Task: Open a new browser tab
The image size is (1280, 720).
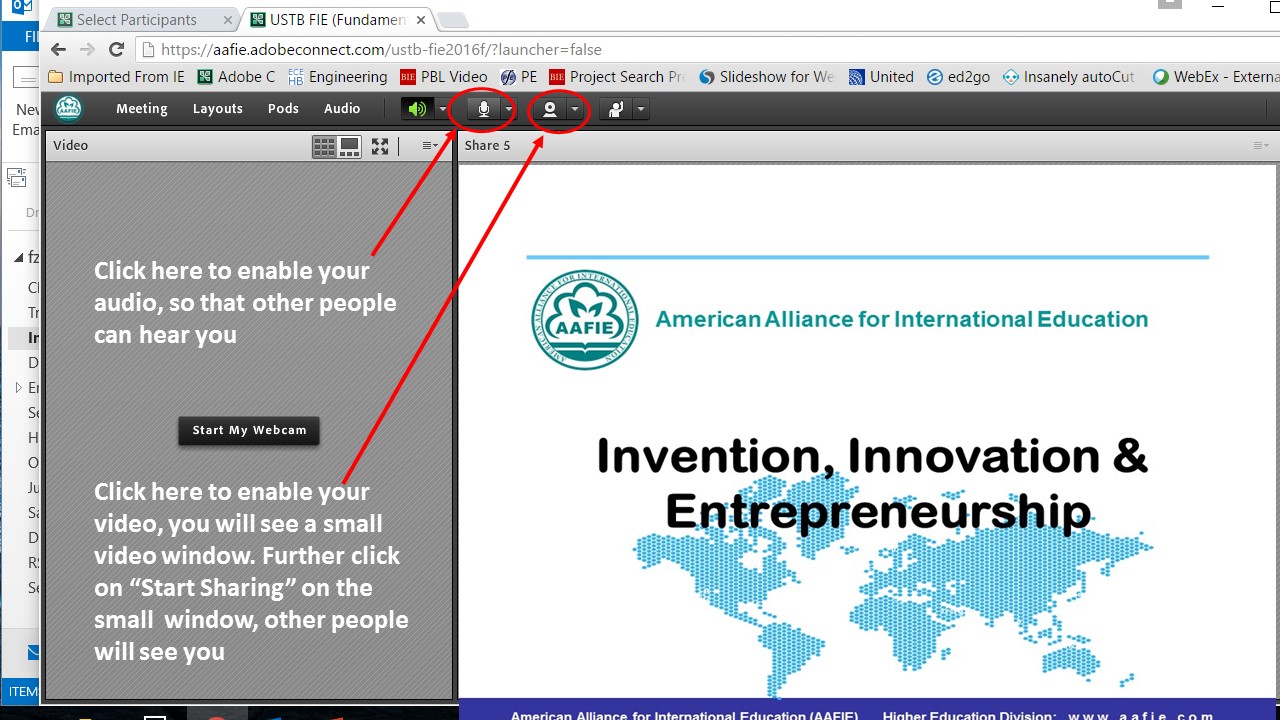Action: (x=452, y=19)
